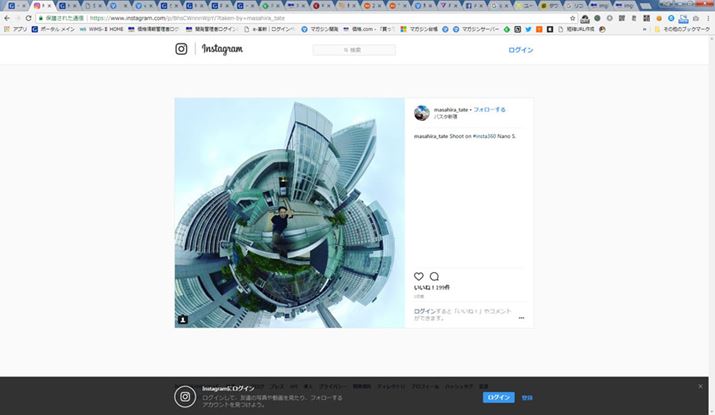Open masahira_tate's profile avatar
This screenshot has height=415, width=715.
[x=421, y=113]
